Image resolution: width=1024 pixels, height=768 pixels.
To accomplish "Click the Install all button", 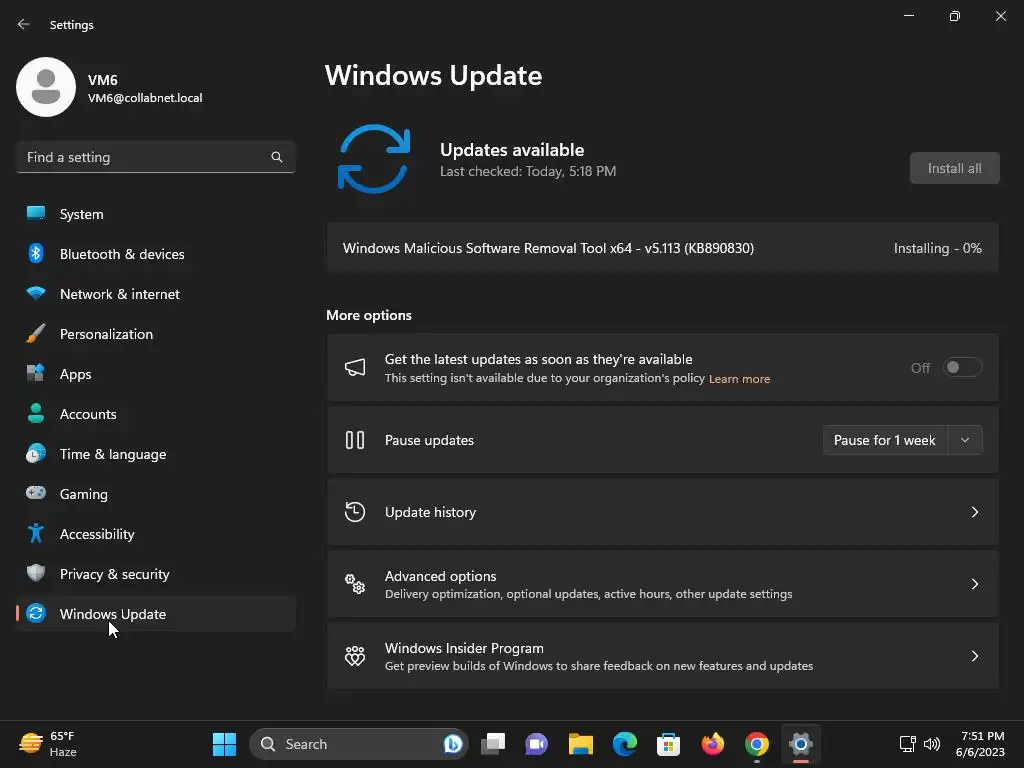I will click(x=954, y=168).
